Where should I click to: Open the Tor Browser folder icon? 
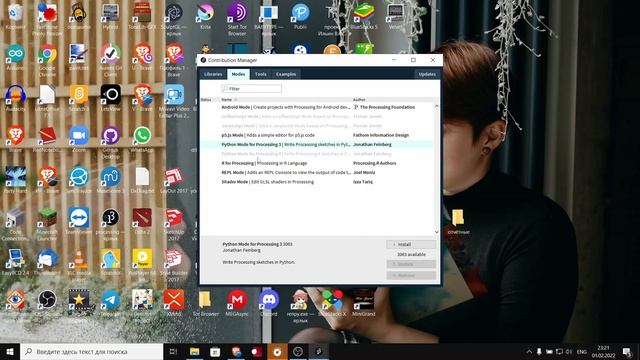[x=205, y=302]
